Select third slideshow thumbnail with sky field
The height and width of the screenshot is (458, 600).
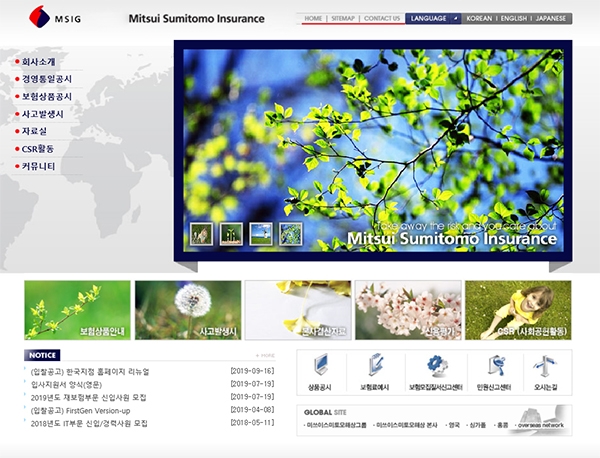point(261,234)
